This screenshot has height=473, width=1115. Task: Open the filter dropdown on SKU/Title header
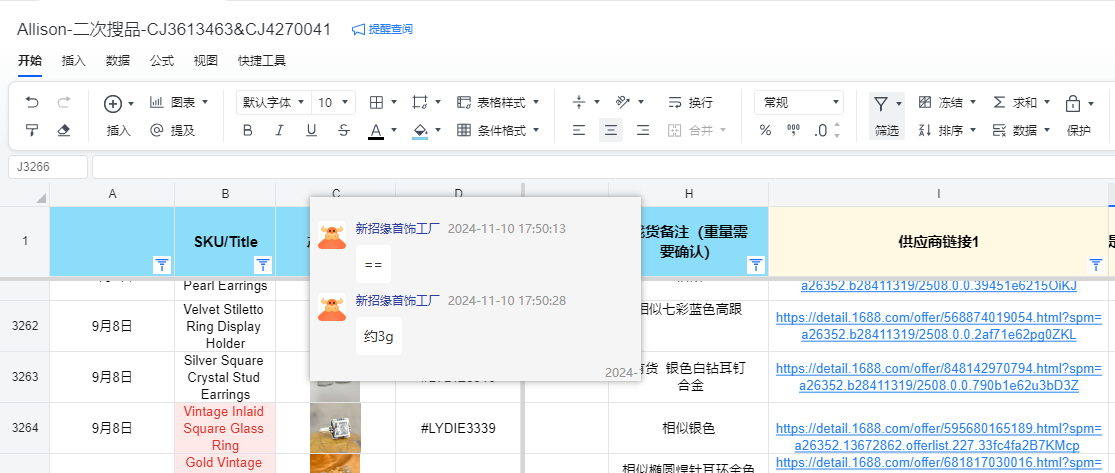click(263, 264)
